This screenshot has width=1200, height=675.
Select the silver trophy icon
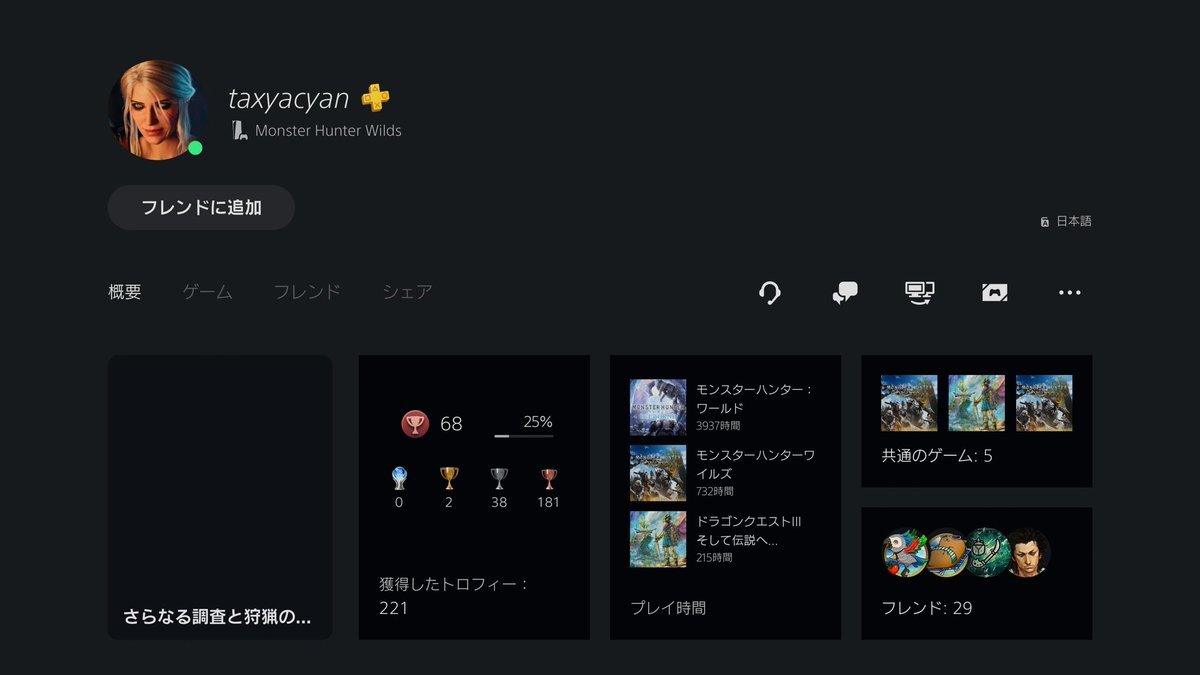(499, 478)
